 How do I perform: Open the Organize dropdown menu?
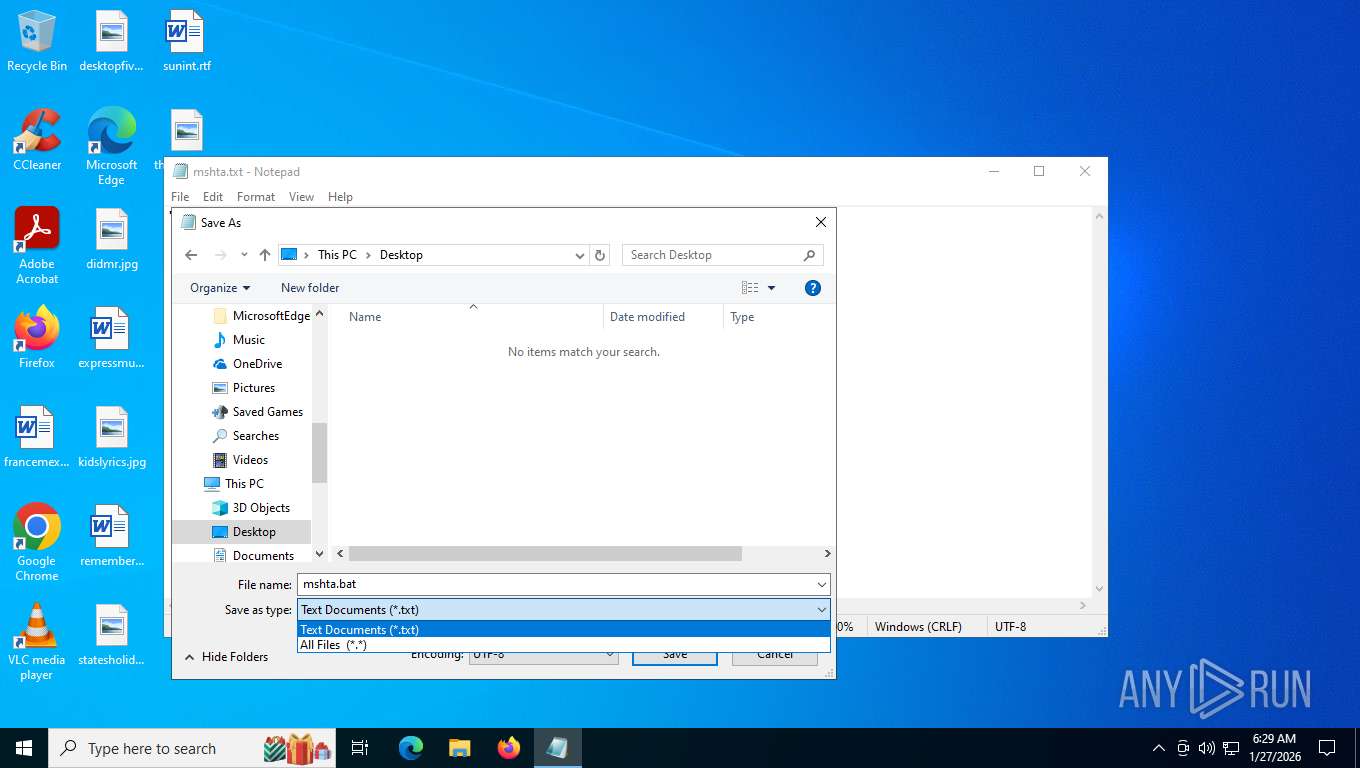(220, 288)
